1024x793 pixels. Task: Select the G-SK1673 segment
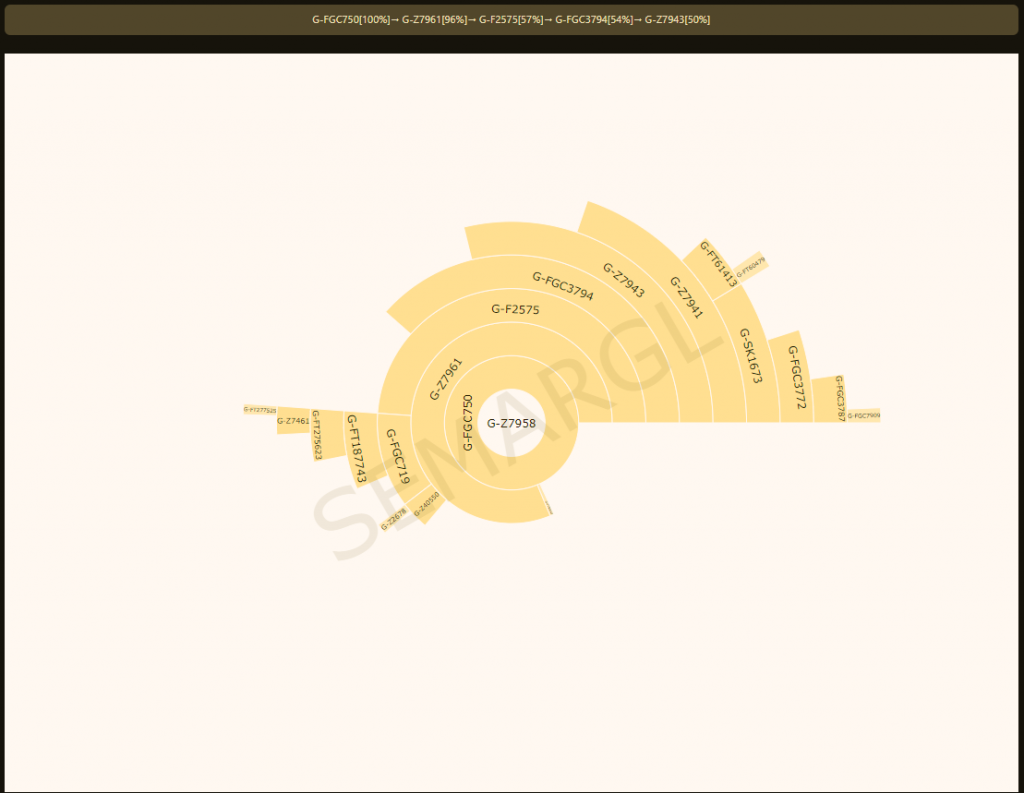click(x=751, y=356)
